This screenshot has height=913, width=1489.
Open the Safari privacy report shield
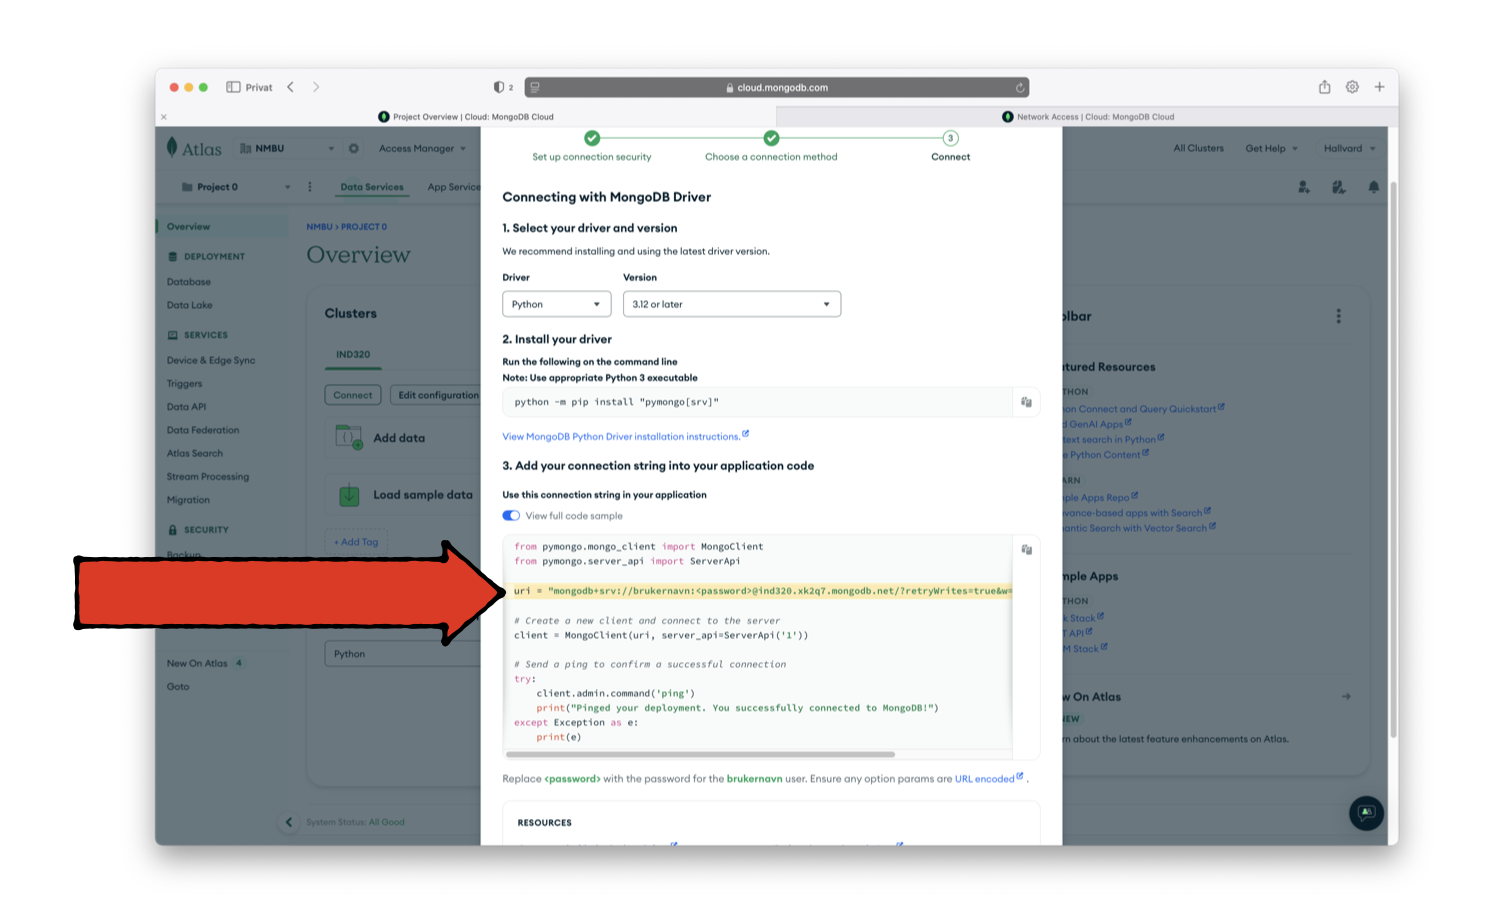499,87
